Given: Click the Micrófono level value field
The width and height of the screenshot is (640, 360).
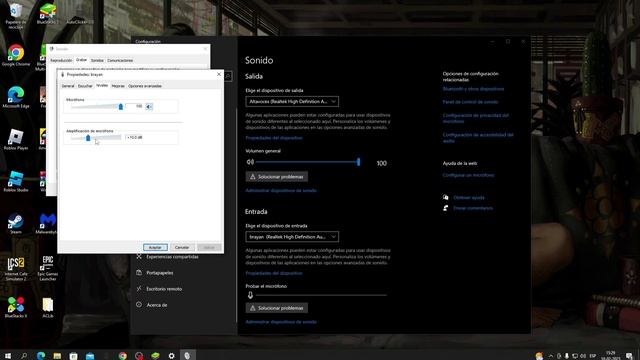Looking at the screenshot, I should pyautogui.click(x=134, y=106).
